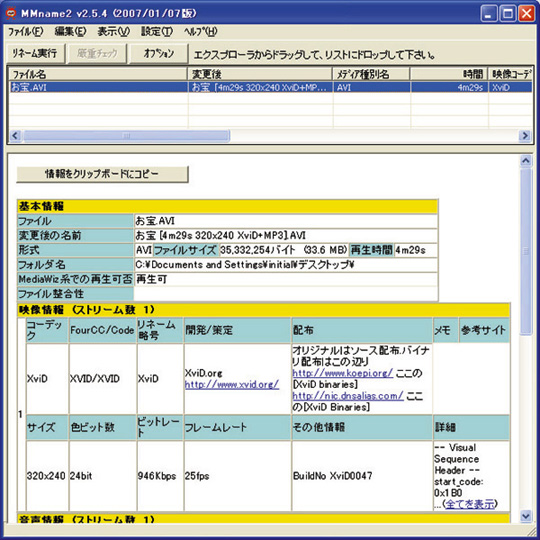Click the リネーム実行 button

tap(35, 53)
